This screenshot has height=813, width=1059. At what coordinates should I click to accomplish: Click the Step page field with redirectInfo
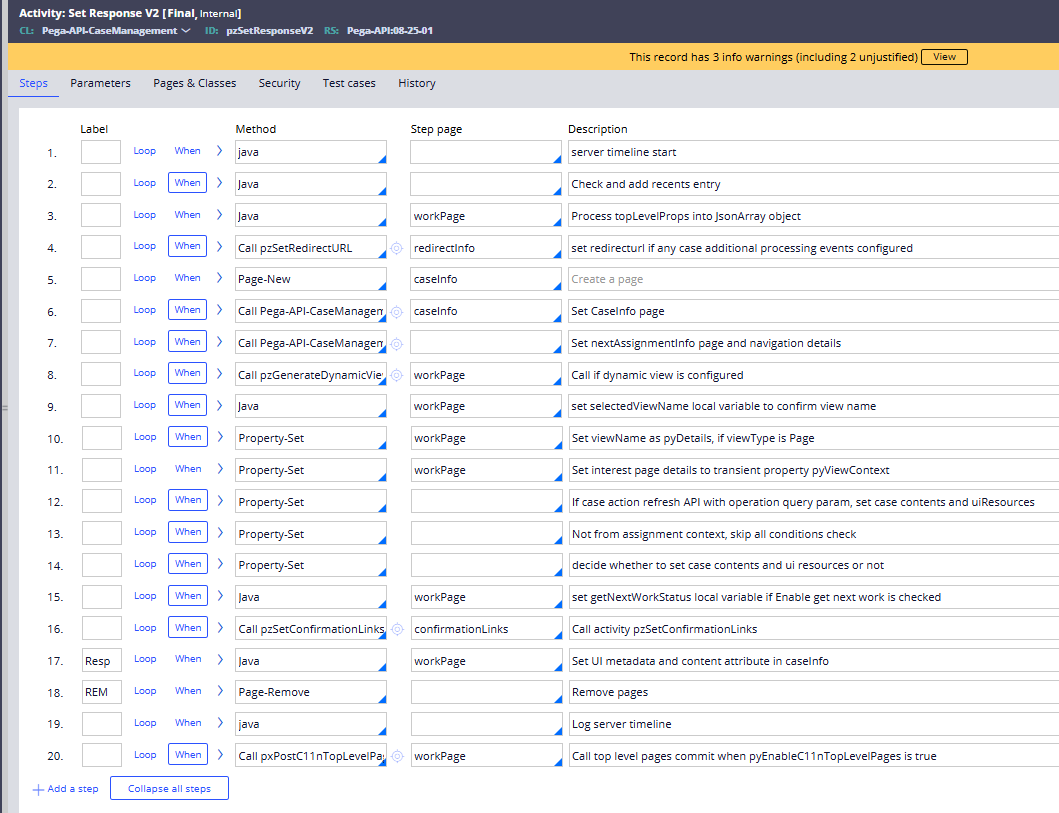pos(486,248)
